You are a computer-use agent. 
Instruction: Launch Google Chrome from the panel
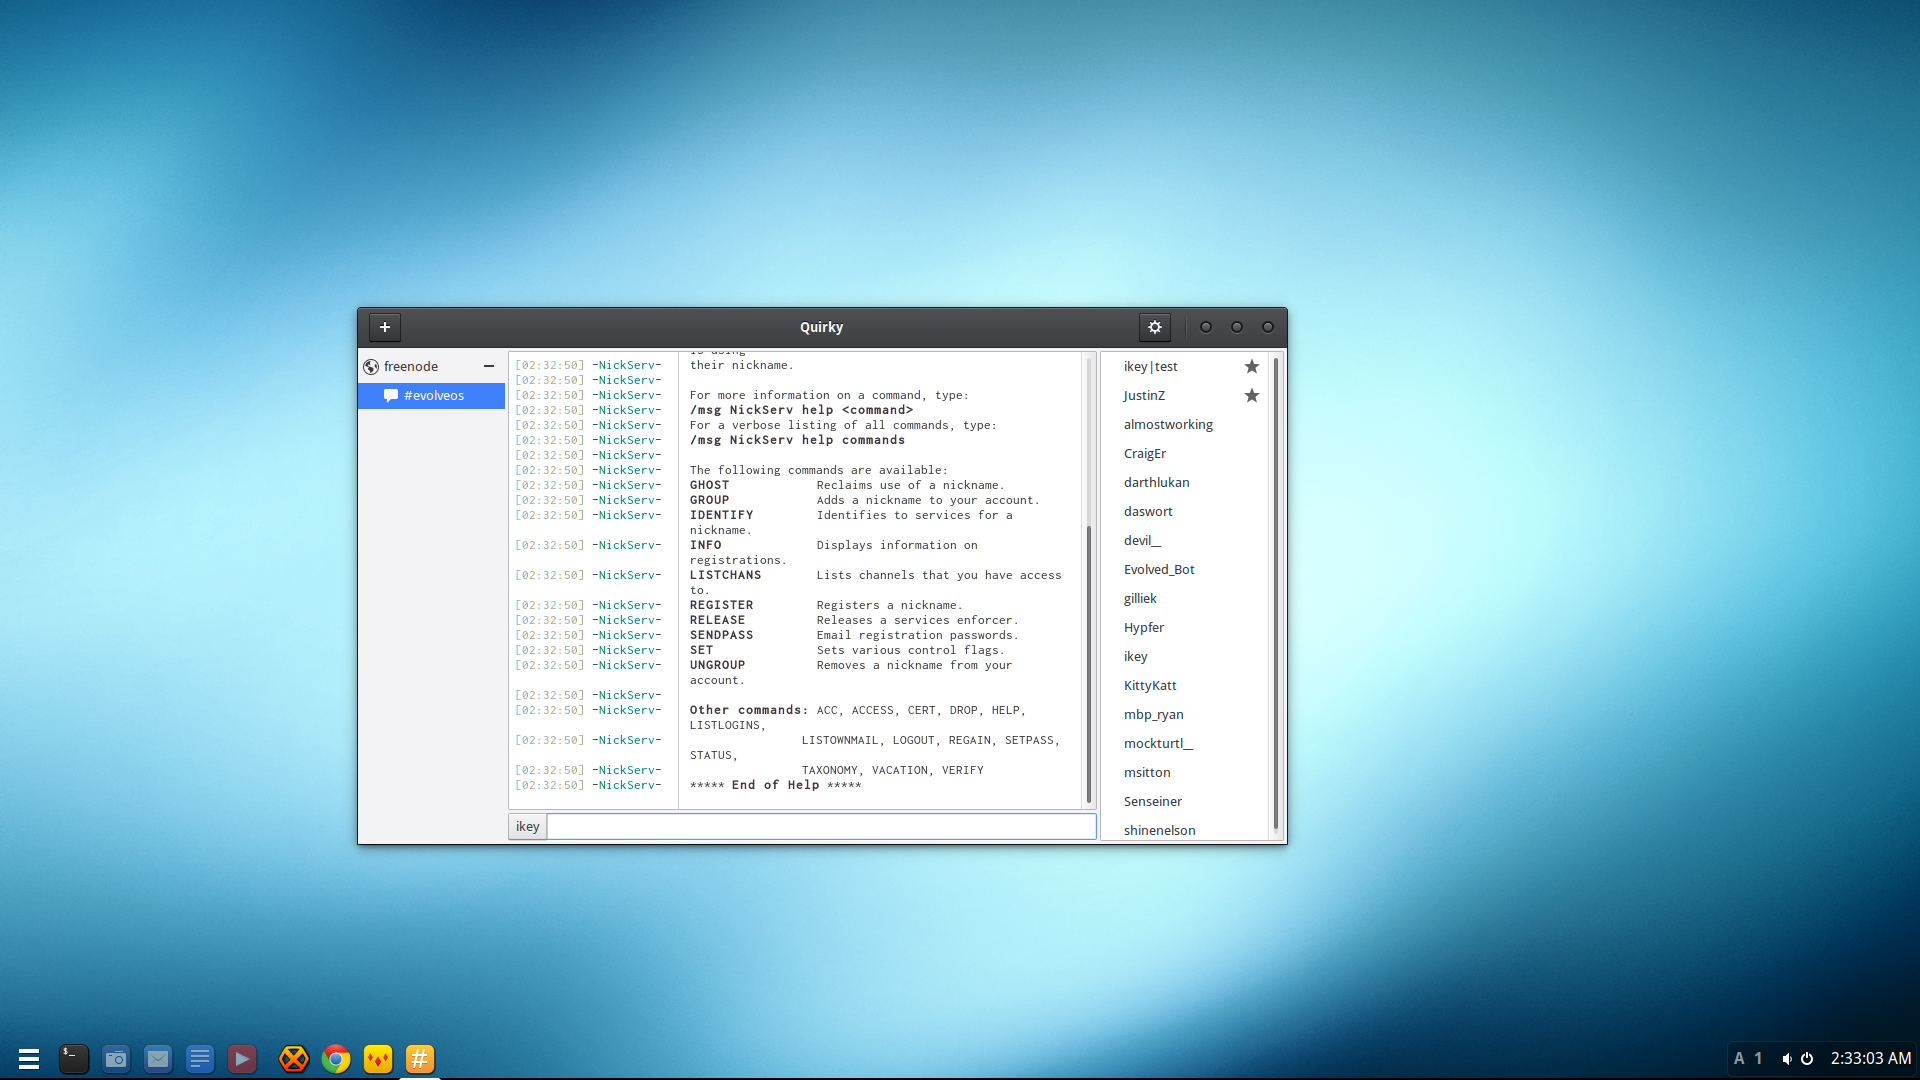(x=336, y=1058)
